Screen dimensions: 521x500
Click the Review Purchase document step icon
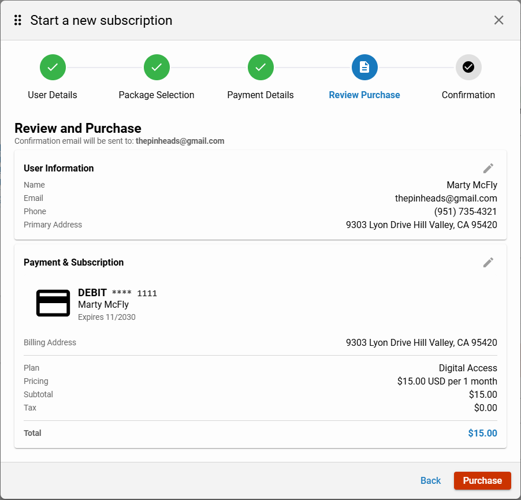(364, 67)
